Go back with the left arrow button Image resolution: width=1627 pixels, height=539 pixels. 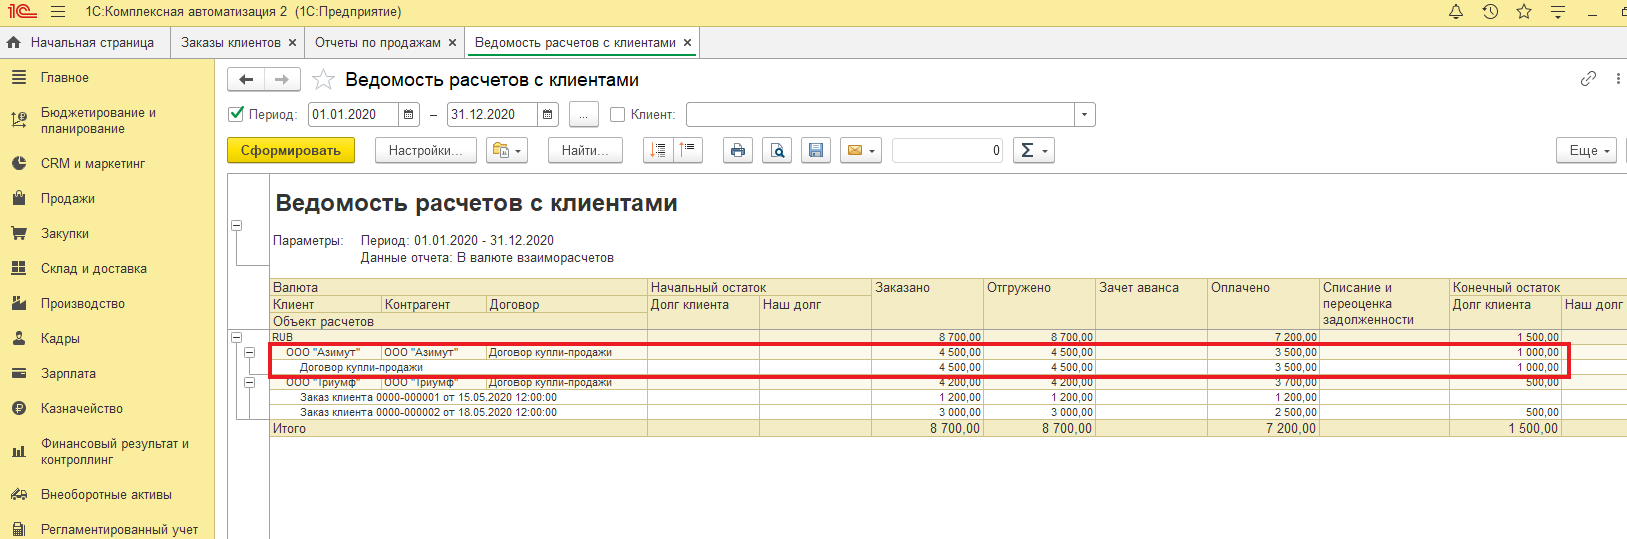pos(246,80)
